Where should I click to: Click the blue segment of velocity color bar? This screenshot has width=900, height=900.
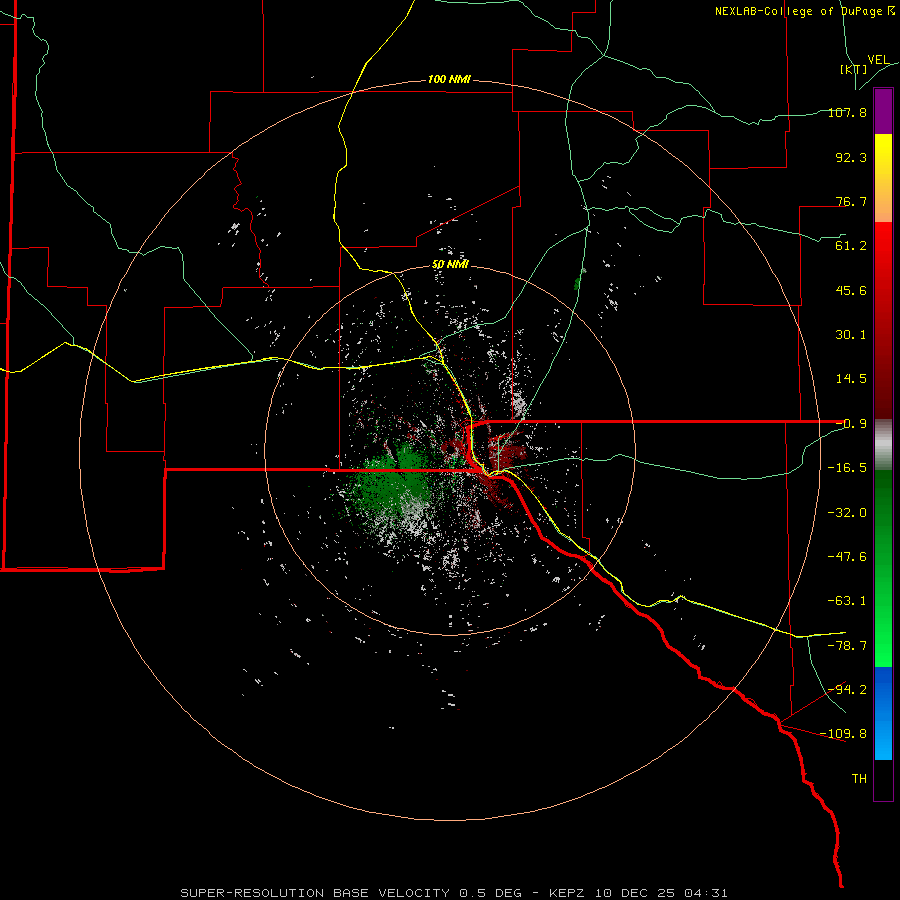click(x=883, y=713)
